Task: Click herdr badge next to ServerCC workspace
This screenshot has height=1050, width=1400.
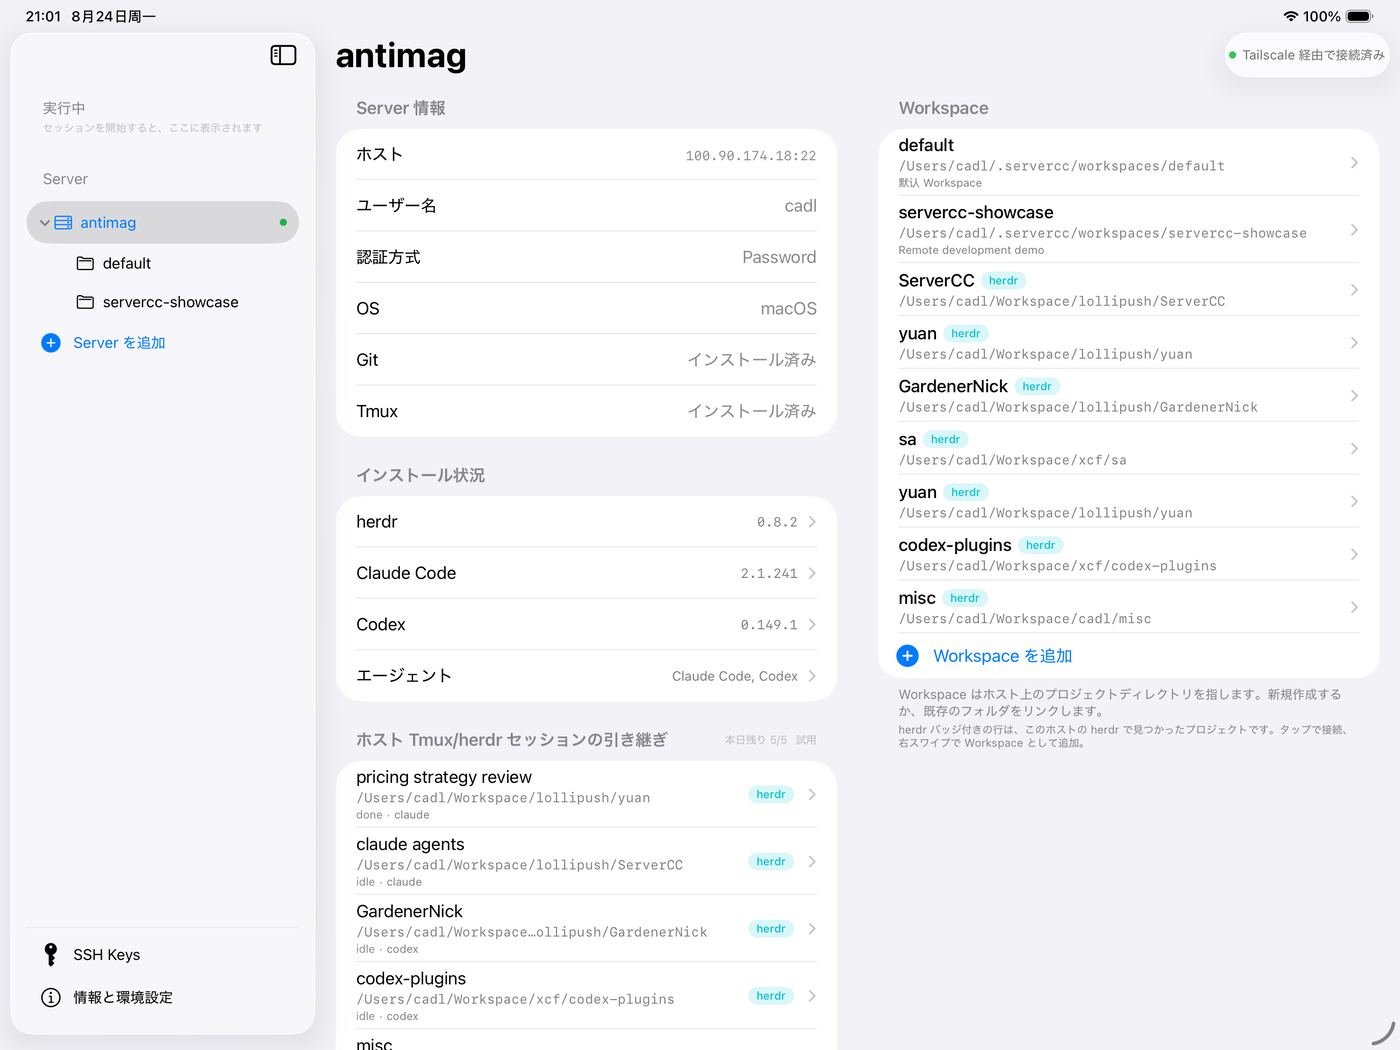Action: 1003,281
